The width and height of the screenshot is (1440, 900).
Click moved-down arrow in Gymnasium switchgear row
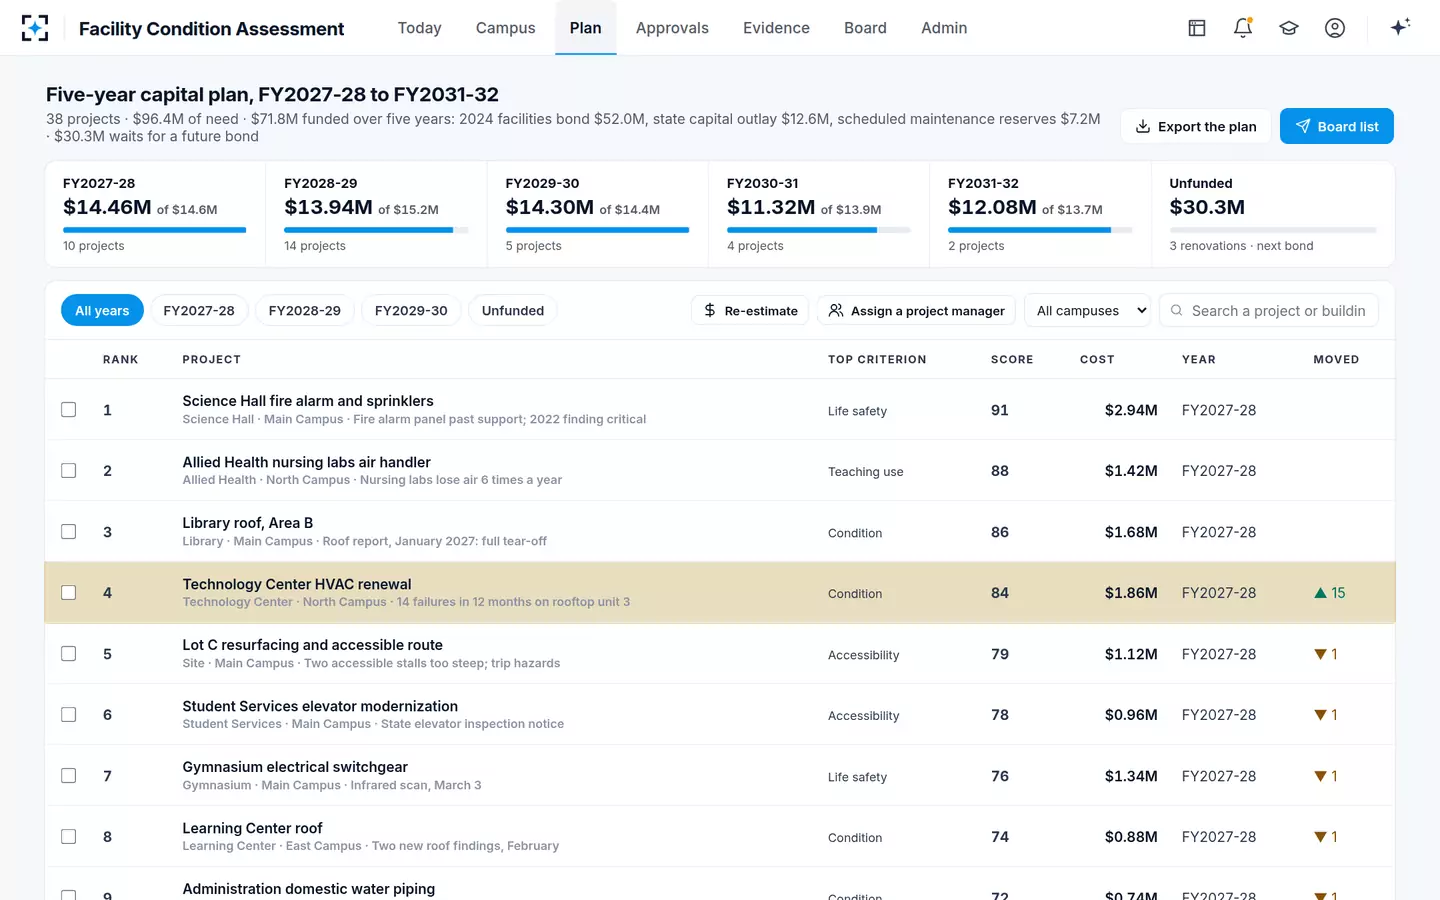pyautogui.click(x=1325, y=776)
